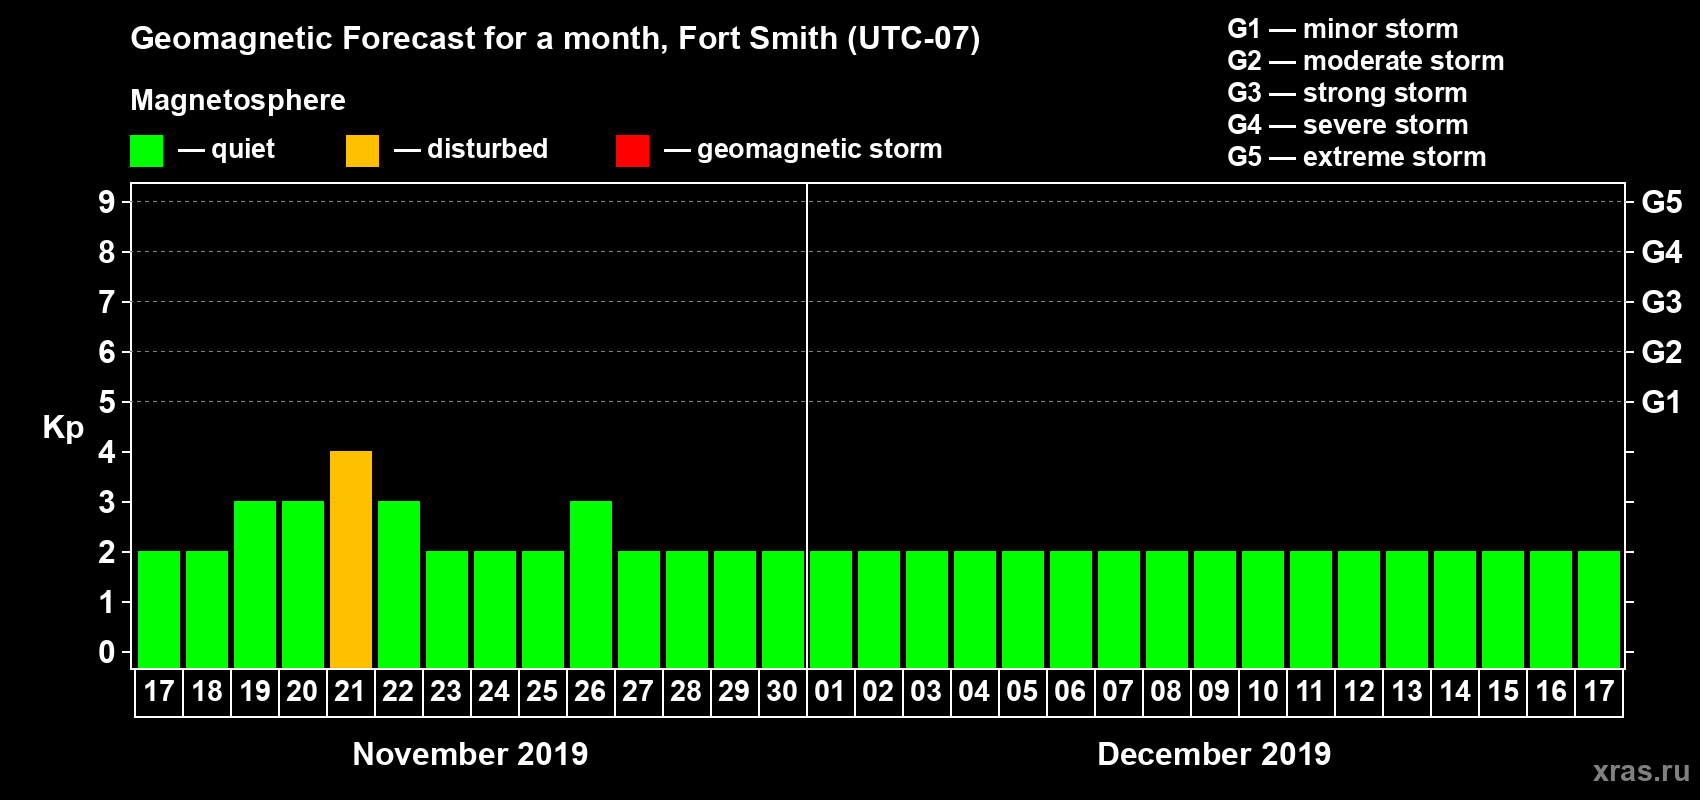The height and width of the screenshot is (800, 1700).
Task: Click the date cell '26' in November
Action: (590, 692)
